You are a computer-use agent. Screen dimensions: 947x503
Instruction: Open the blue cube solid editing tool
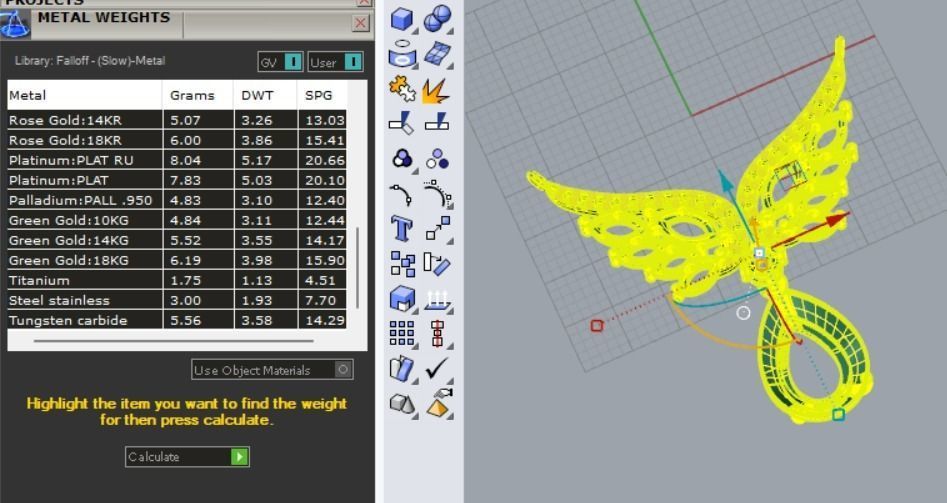[402, 299]
